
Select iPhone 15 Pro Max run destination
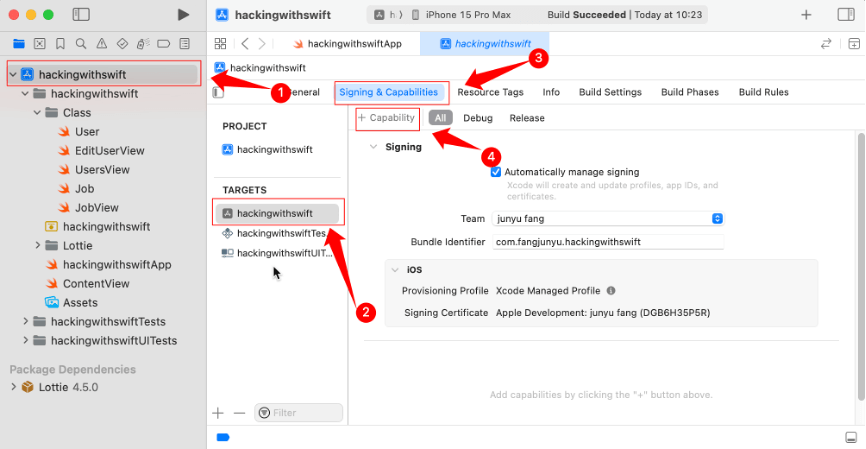point(461,15)
